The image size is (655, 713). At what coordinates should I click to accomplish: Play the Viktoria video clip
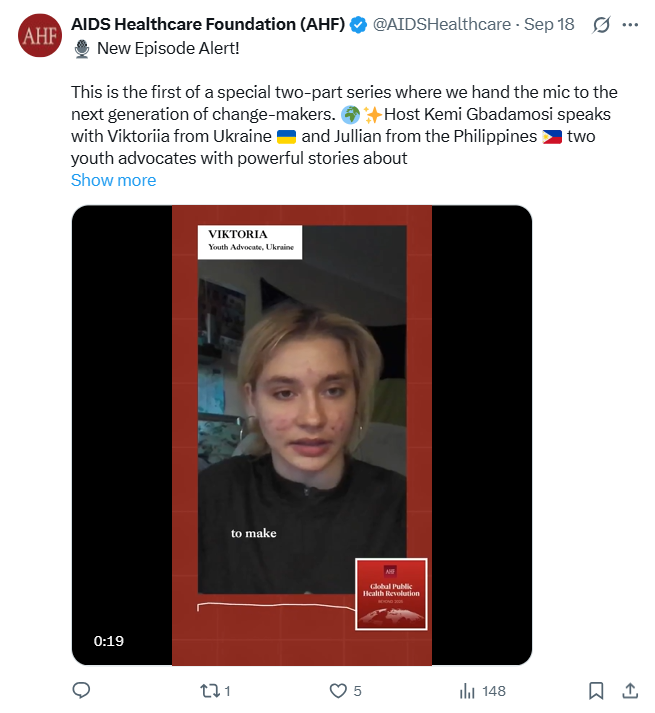(302, 435)
